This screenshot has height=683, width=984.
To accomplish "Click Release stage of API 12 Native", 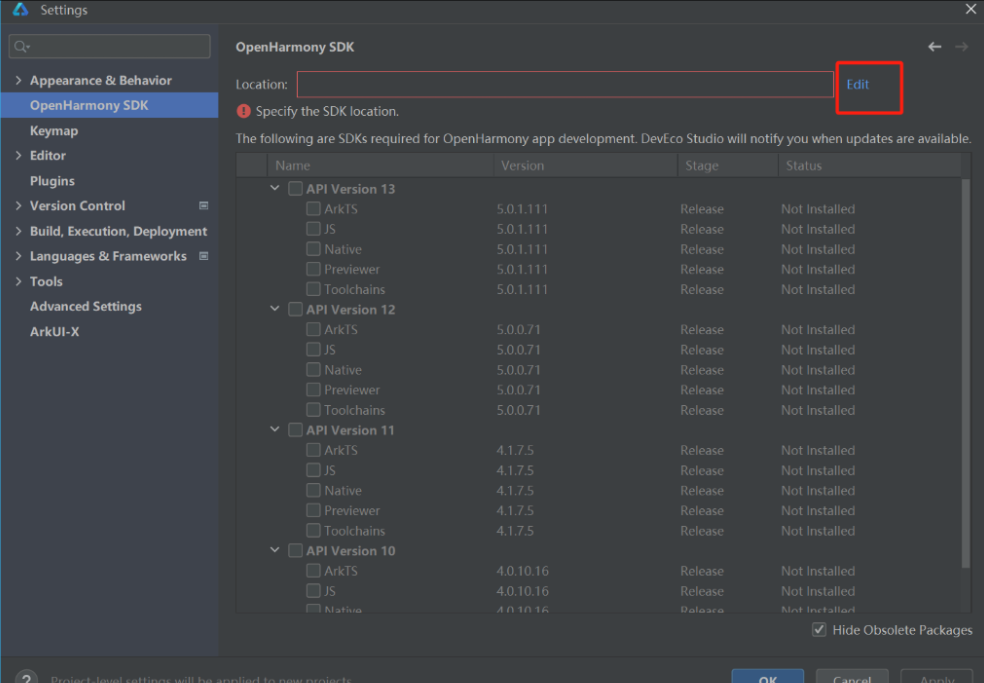I will coord(702,370).
